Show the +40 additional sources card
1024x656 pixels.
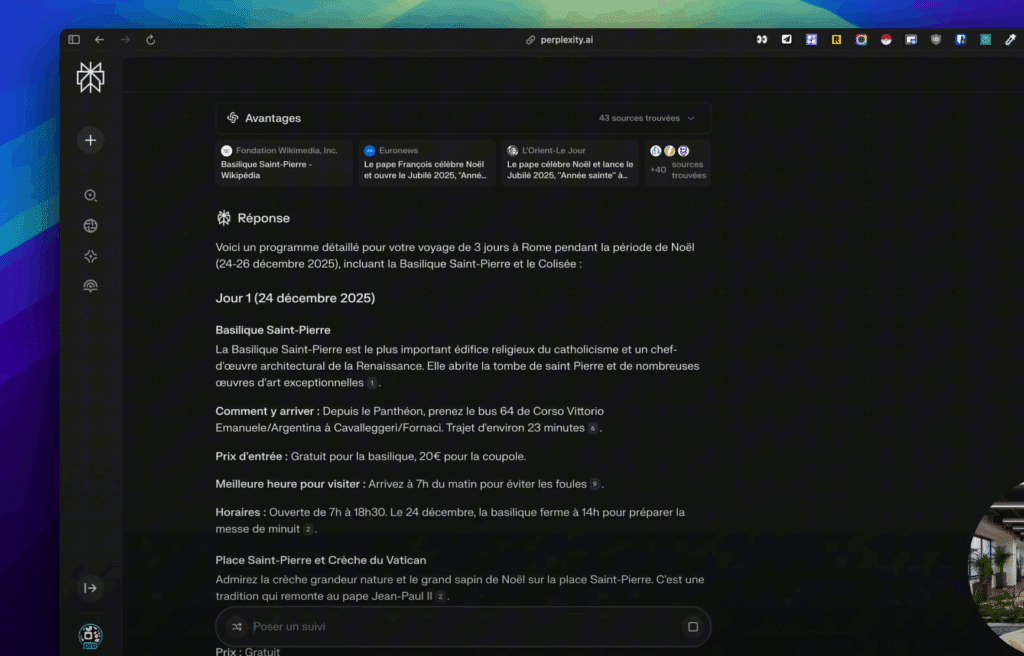[x=677, y=163]
